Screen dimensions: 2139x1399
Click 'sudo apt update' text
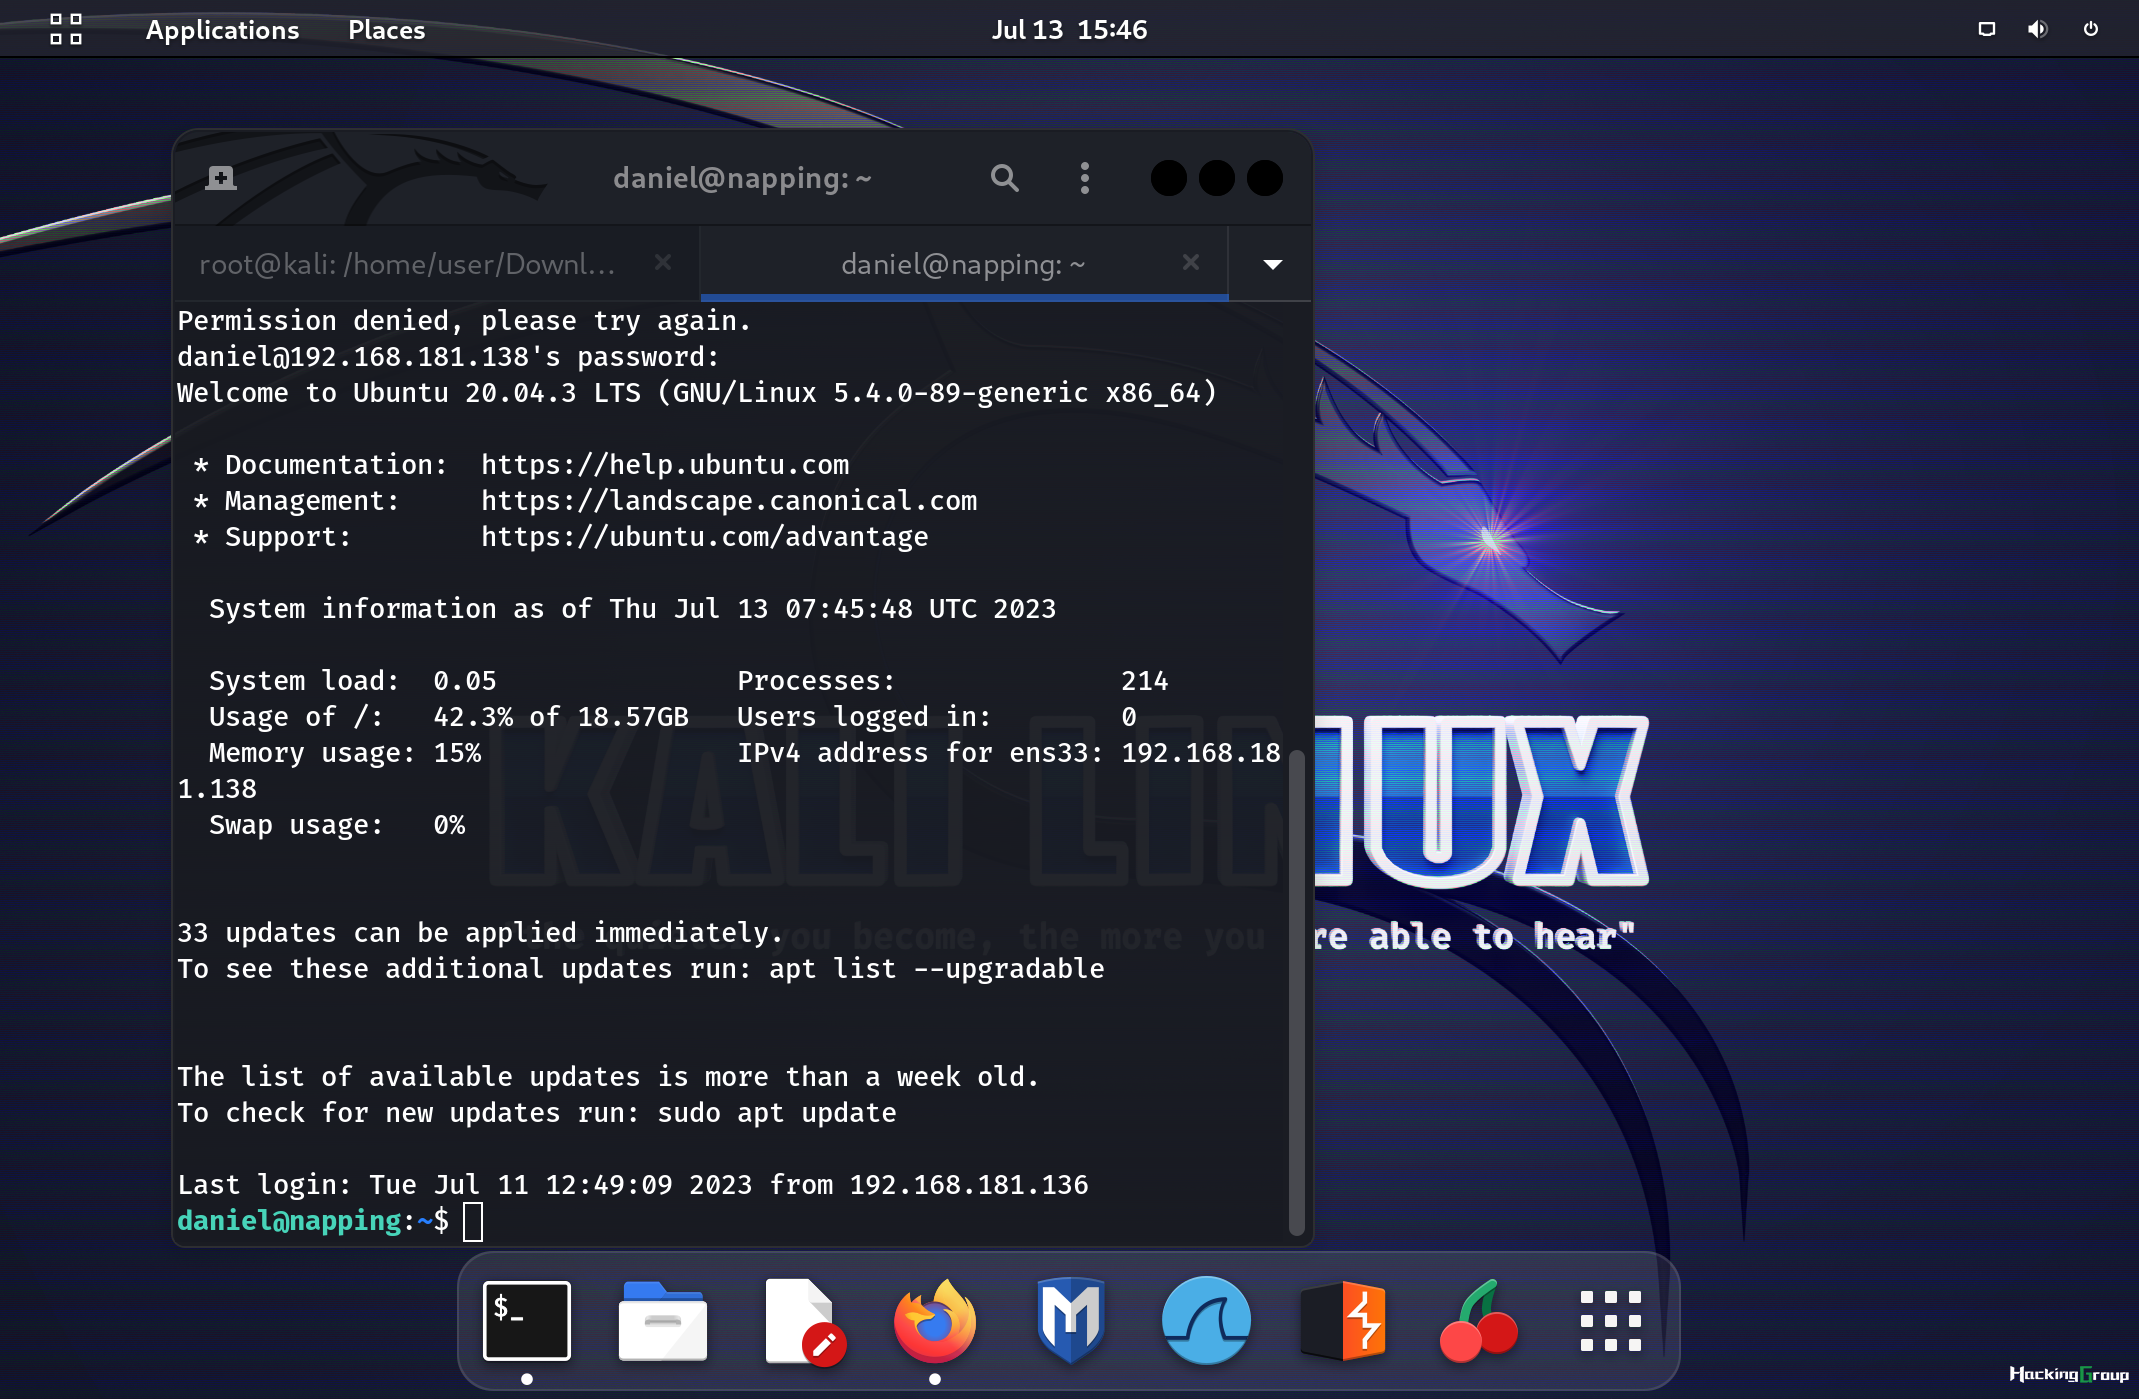coord(777,1113)
